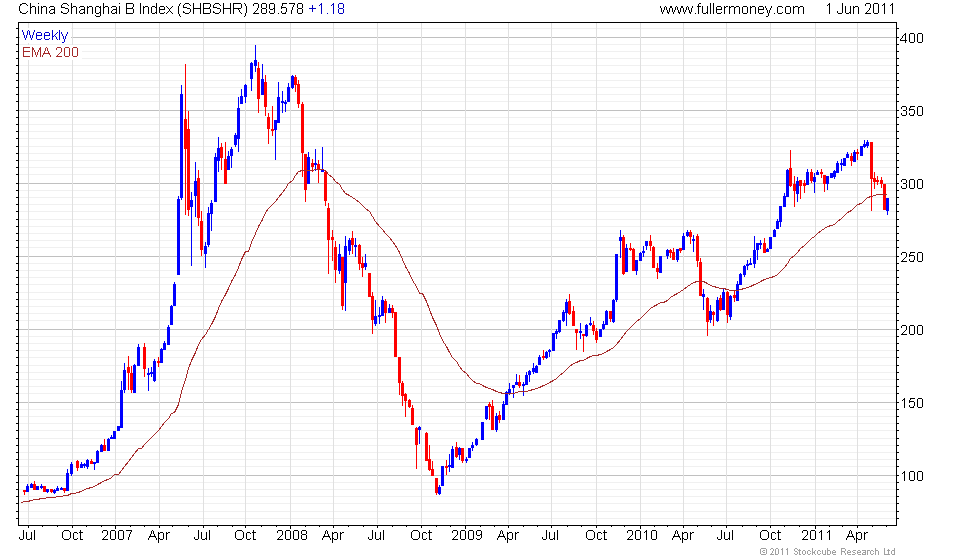Image resolution: width=980 pixels, height=560 pixels.
Task: Click the 2011 Stockcube Research Ltd copyright
Action: (828, 552)
